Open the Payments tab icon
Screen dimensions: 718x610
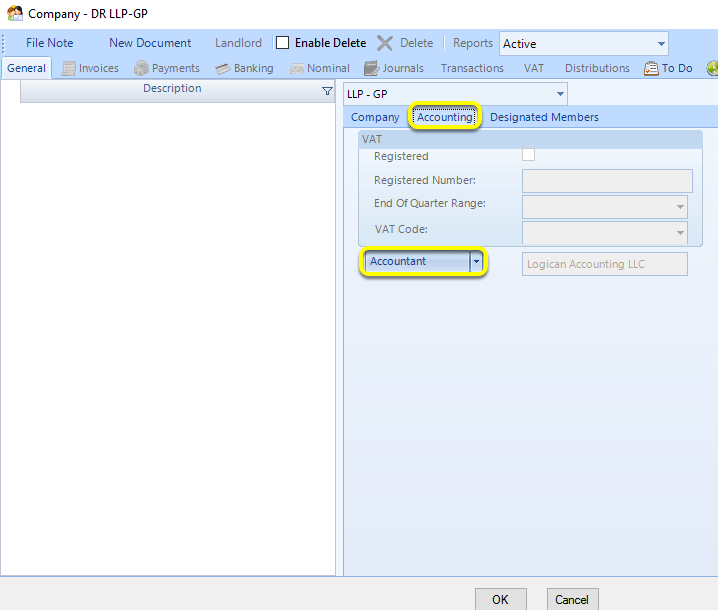click(x=141, y=68)
